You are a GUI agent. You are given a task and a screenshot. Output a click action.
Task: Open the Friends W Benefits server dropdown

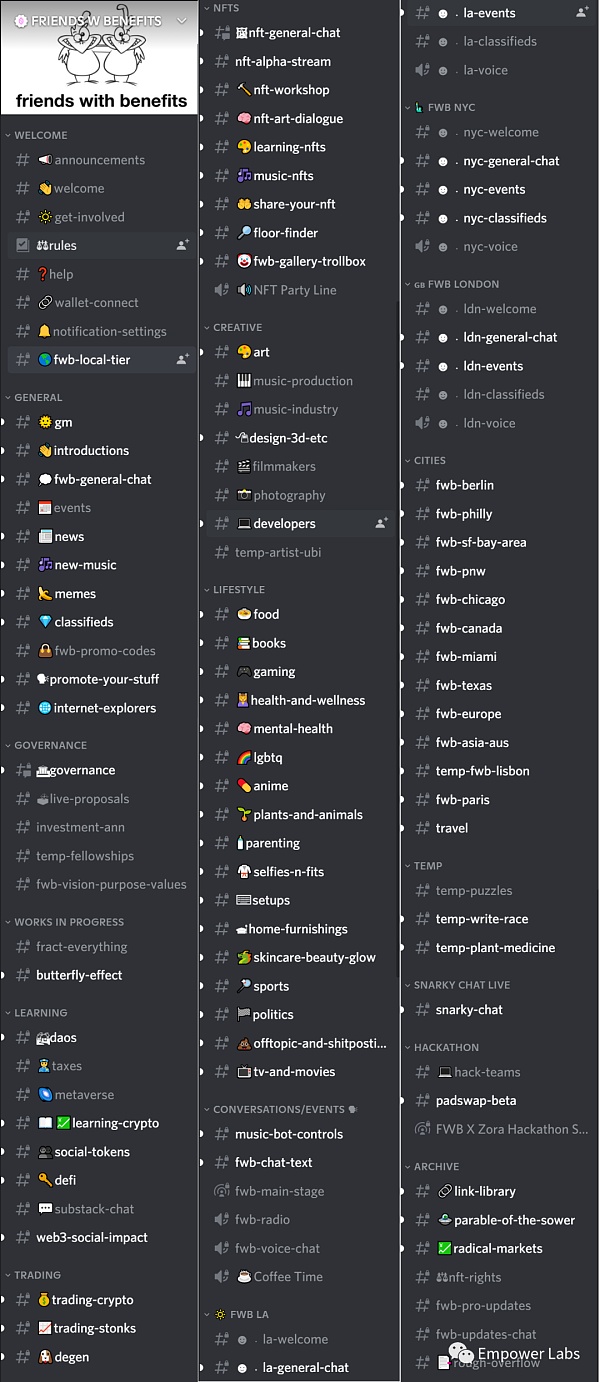181,20
